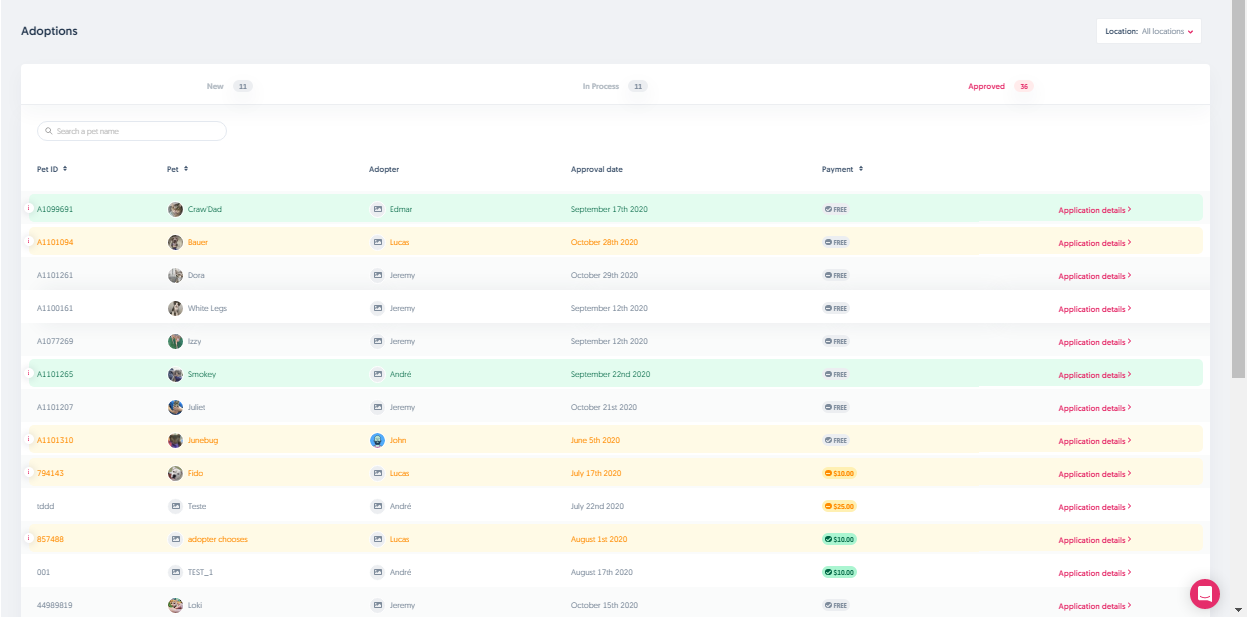Click John's adopter profile avatar

pyautogui.click(x=377, y=440)
